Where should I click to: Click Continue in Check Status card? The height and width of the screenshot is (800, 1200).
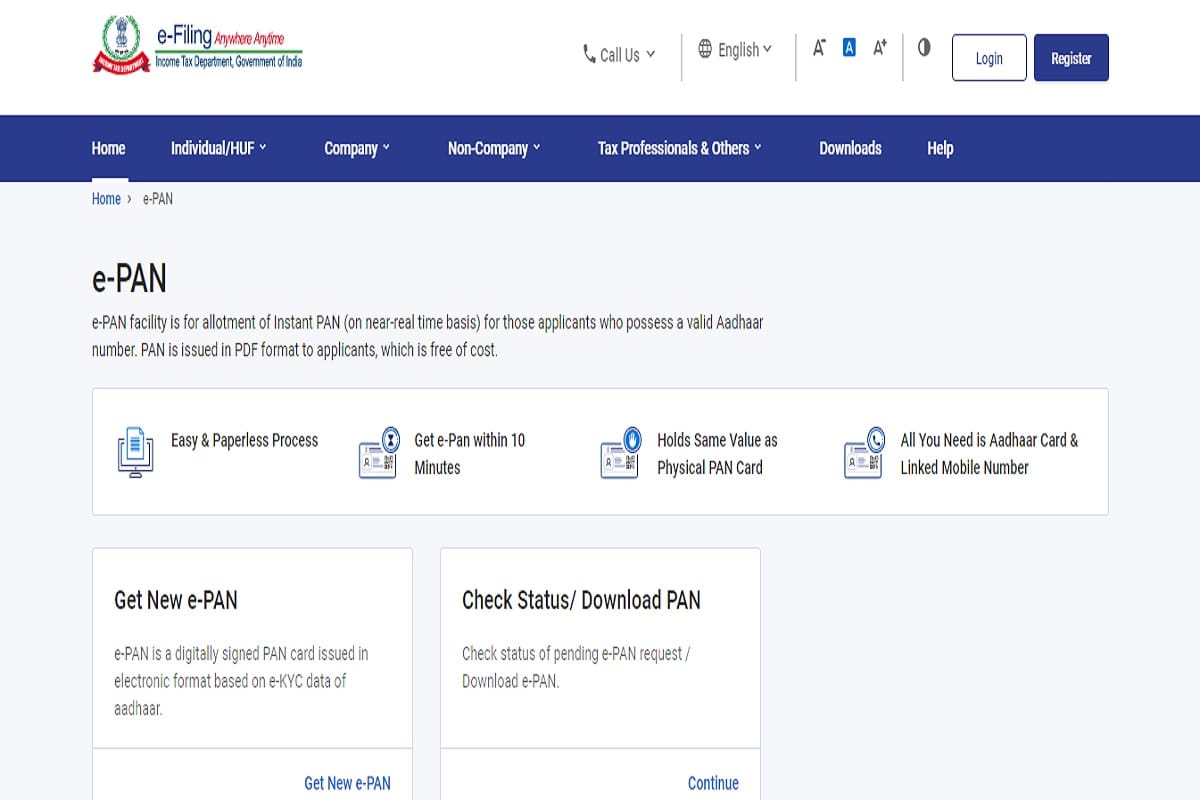[x=713, y=783]
